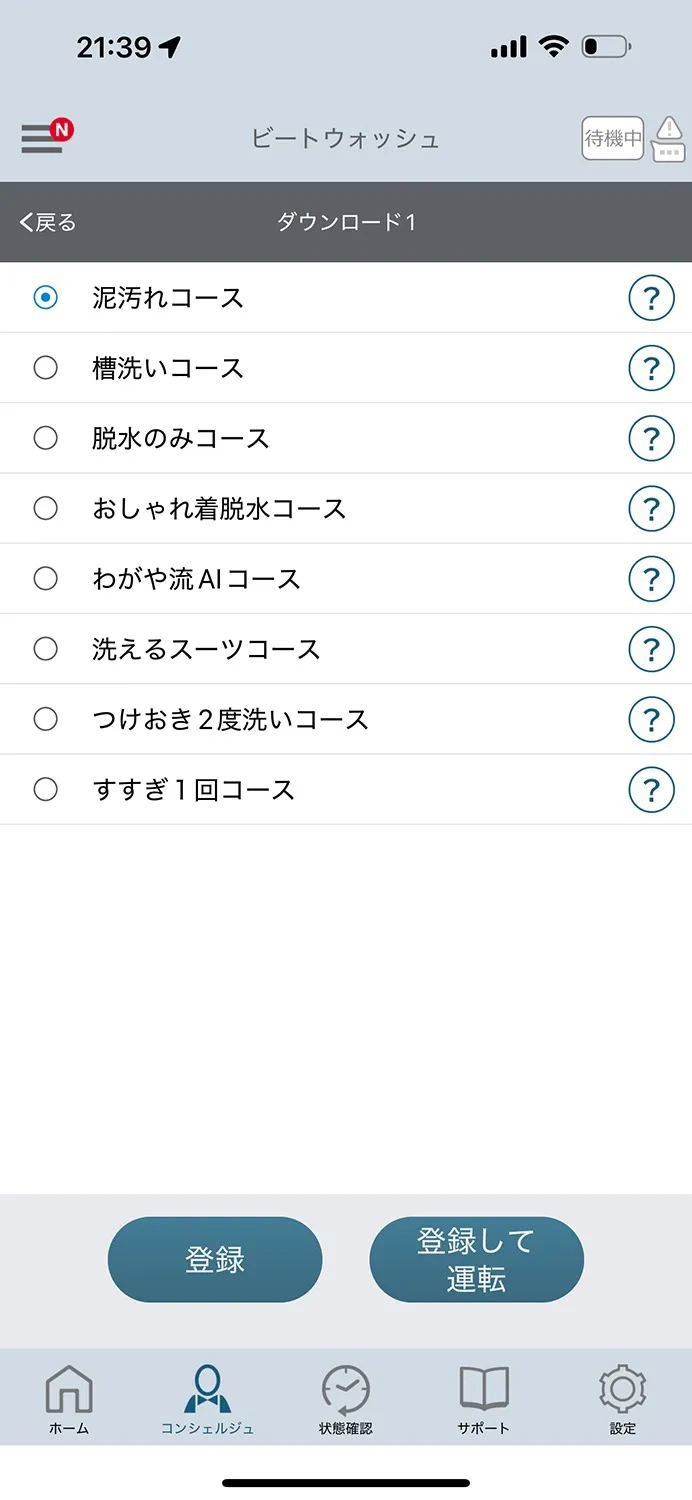The width and height of the screenshot is (692, 1500).
Task: Open the hamburger menu icon
Action: pos(43,138)
